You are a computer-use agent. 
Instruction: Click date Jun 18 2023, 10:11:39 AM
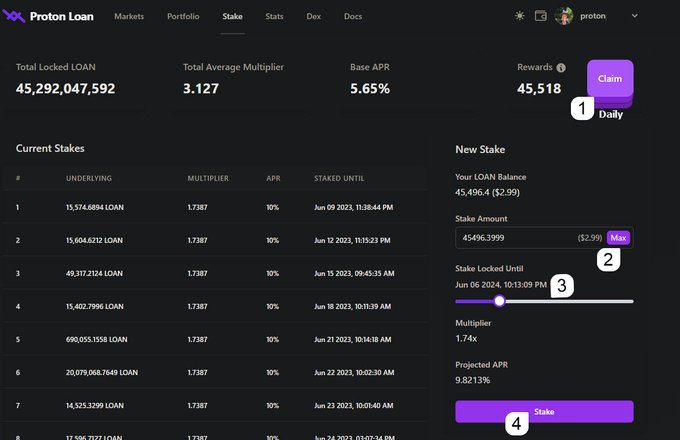pos(353,306)
